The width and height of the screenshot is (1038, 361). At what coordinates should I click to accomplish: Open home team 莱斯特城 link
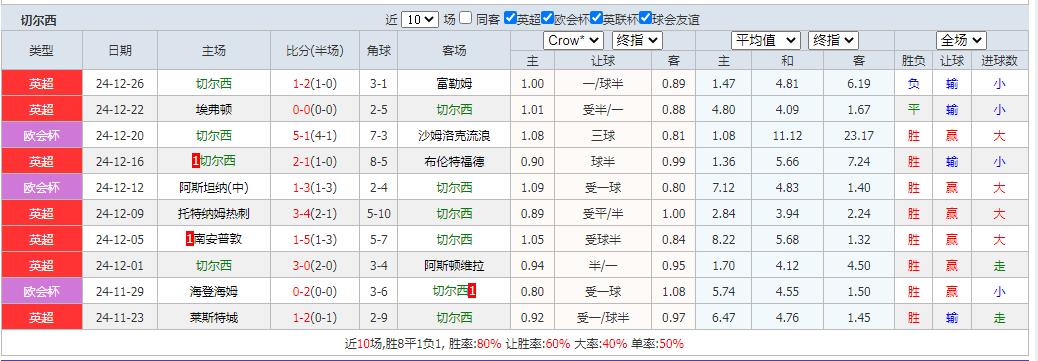click(x=214, y=317)
